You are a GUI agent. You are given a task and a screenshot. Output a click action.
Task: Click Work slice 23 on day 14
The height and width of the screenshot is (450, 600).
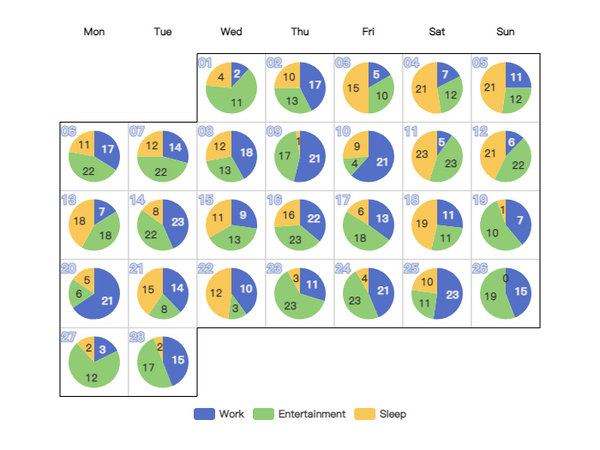[x=178, y=222]
